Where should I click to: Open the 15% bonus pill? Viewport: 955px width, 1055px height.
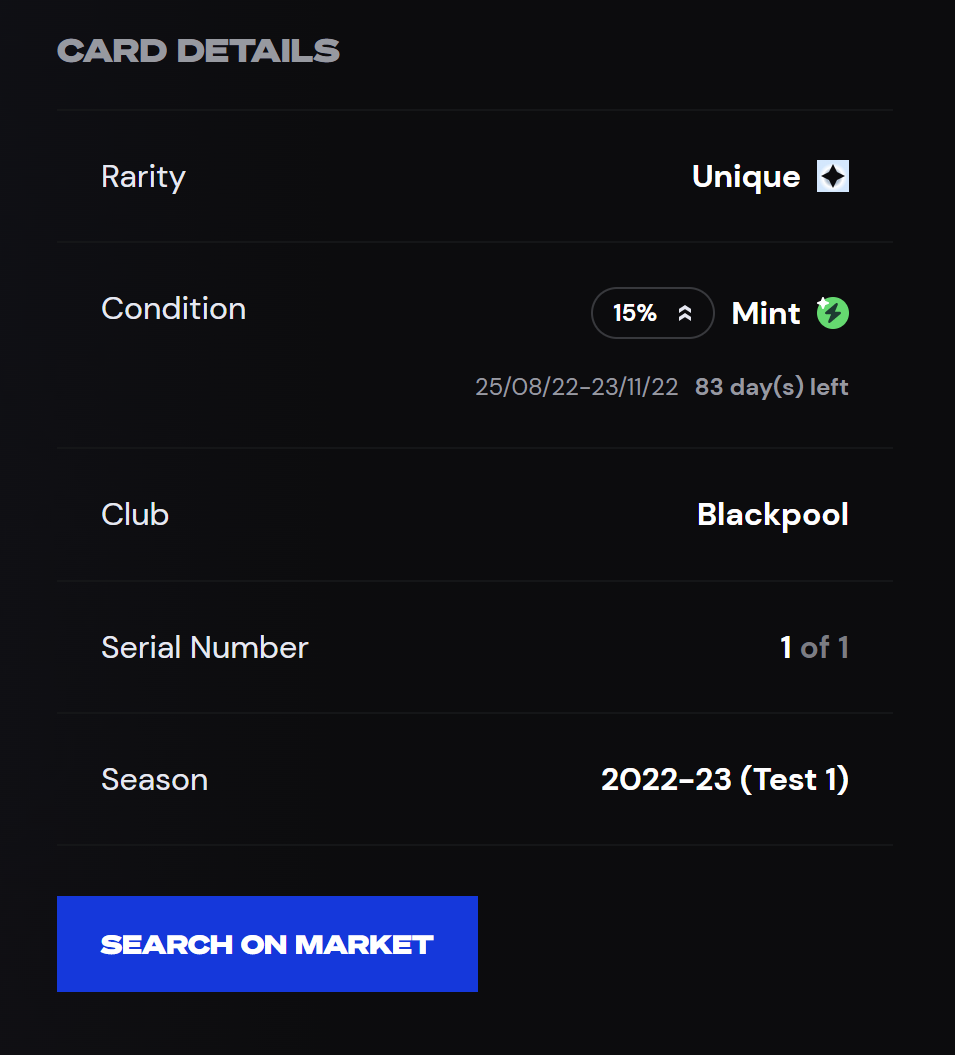(x=652, y=313)
